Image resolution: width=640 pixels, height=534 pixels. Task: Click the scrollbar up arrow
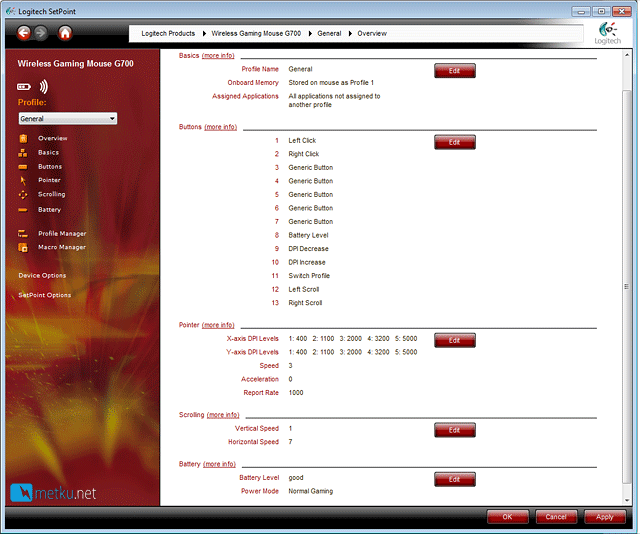pos(627,55)
